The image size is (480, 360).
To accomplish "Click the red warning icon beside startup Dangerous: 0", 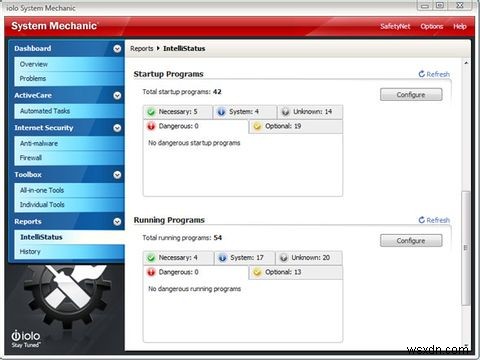I will pyautogui.click(x=151, y=126).
